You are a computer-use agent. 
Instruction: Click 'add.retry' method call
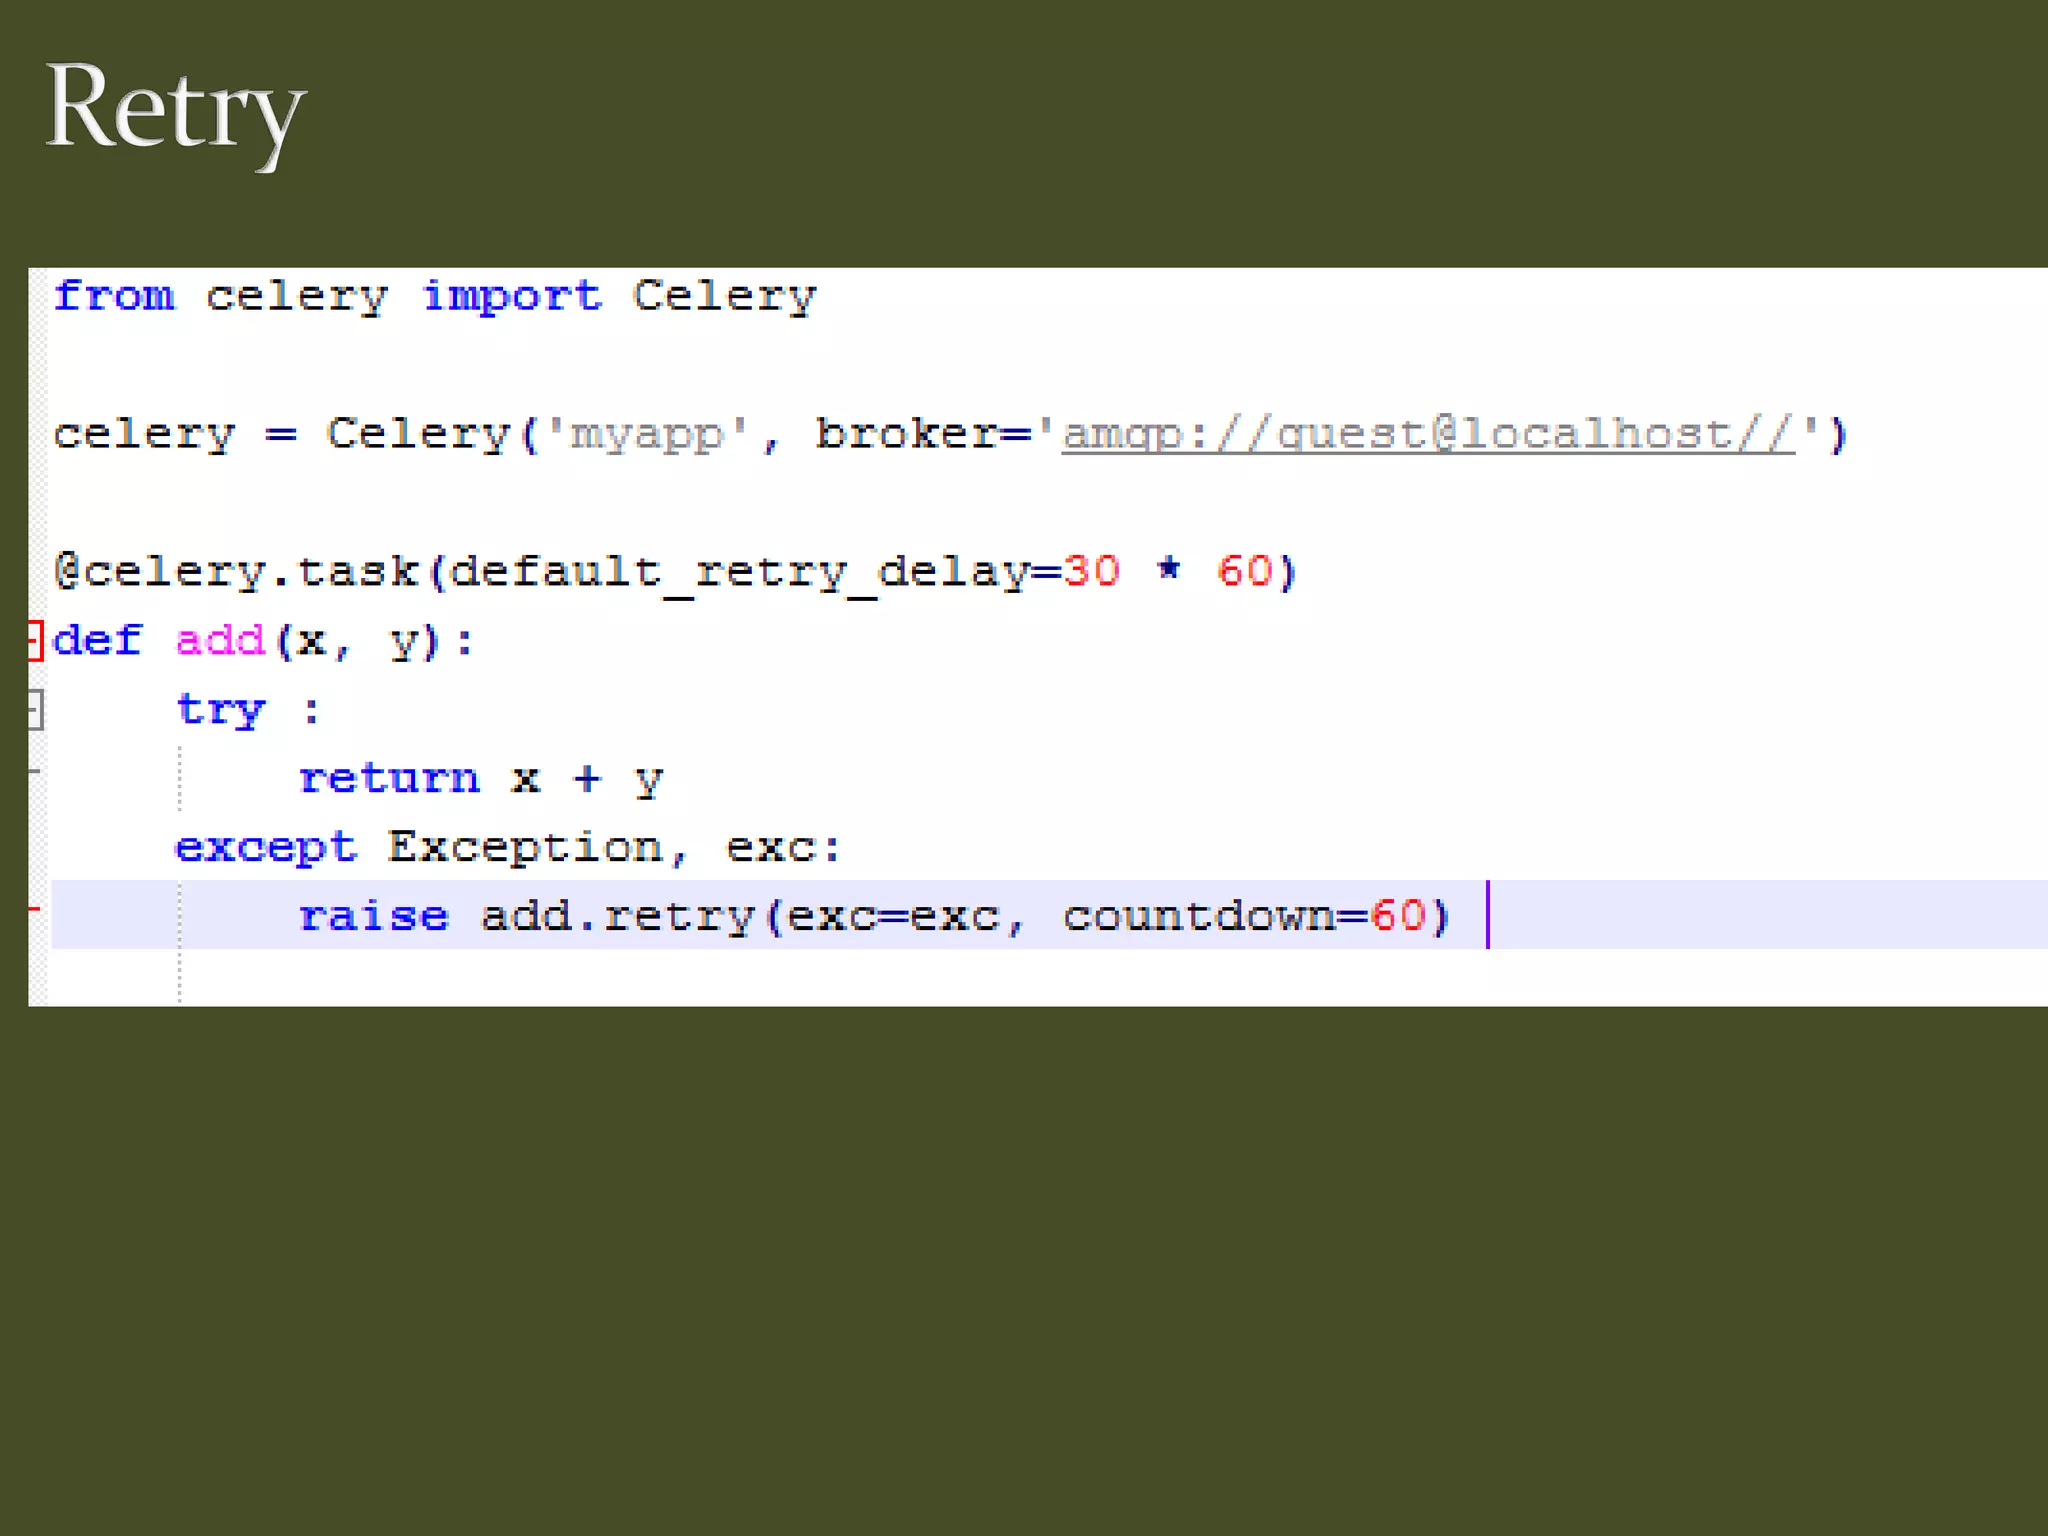pyautogui.click(x=616, y=917)
